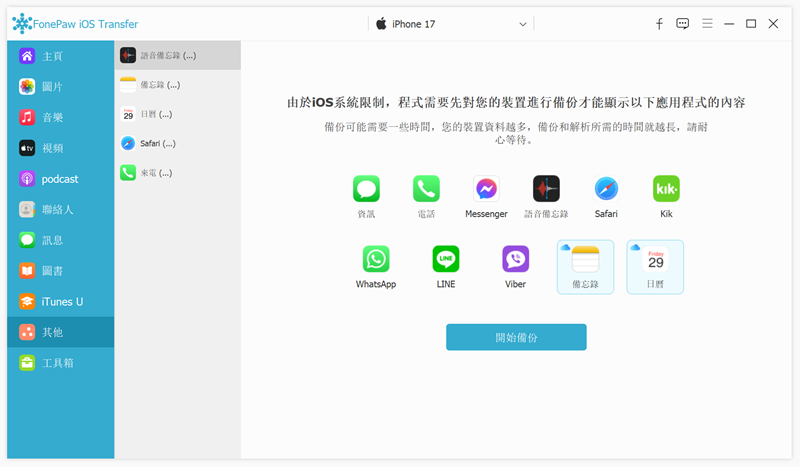The image size is (800, 467).
Task: Click the Safari compass app icon
Action: (606, 189)
